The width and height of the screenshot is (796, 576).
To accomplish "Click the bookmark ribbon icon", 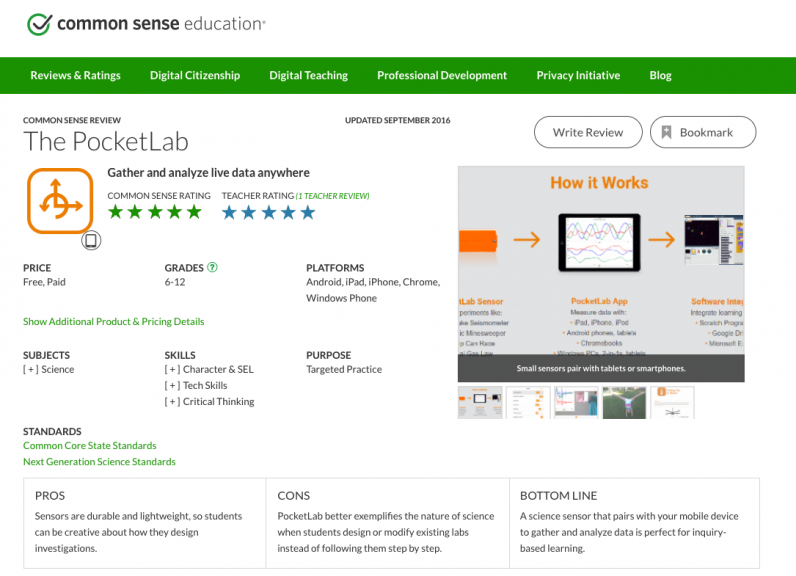I will pyautogui.click(x=667, y=132).
